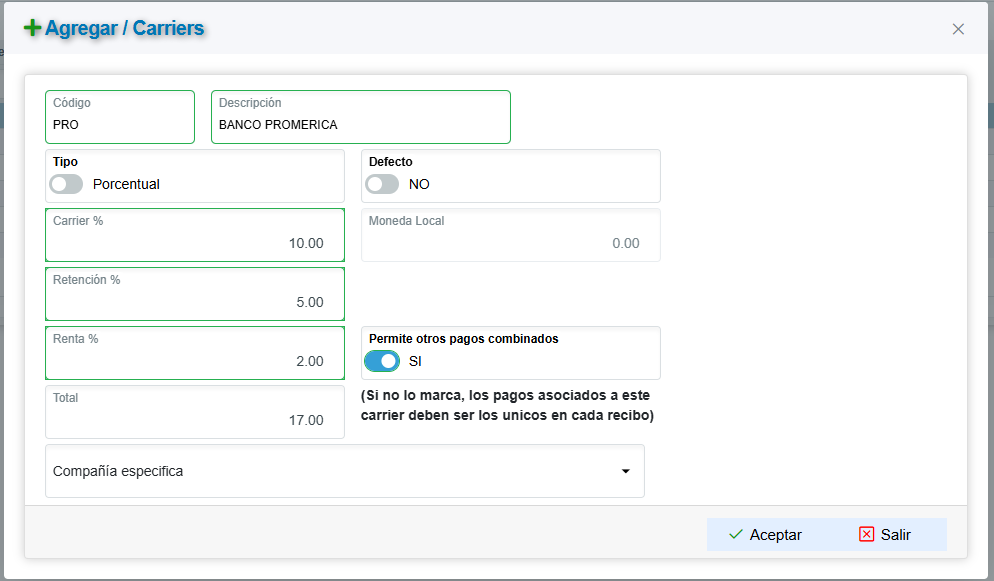This screenshot has width=994, height=581.
Task: Click the Porcentual label
Action: click(x=126, y=184)
